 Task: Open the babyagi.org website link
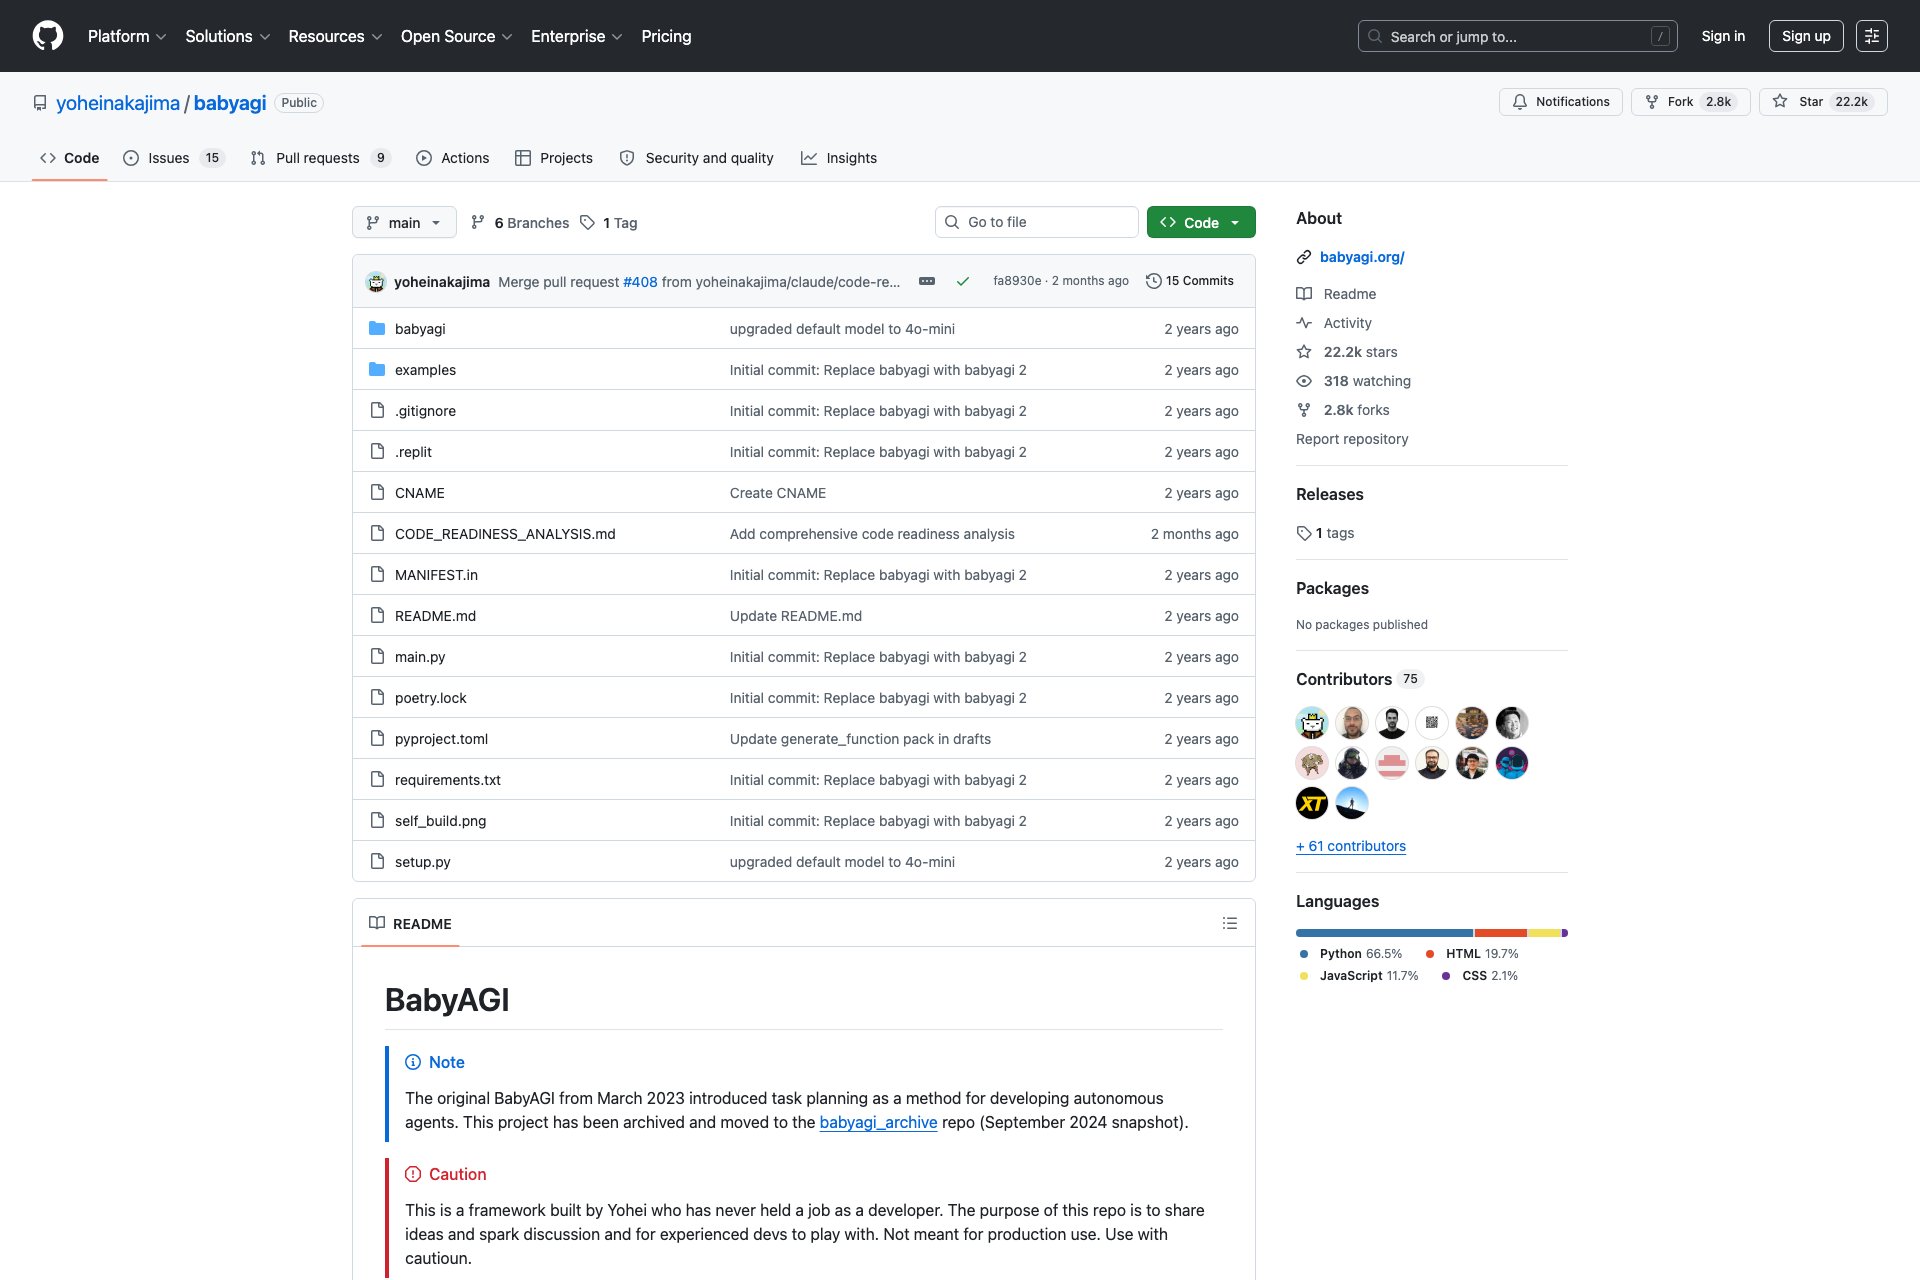coord(1362,257)
